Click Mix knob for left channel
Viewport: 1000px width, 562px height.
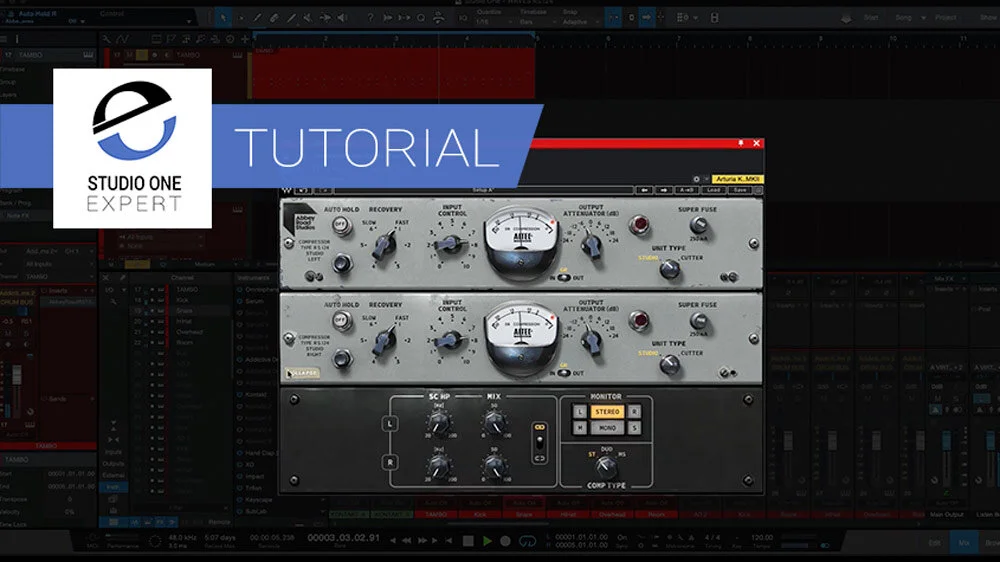[x=494, y=422]
